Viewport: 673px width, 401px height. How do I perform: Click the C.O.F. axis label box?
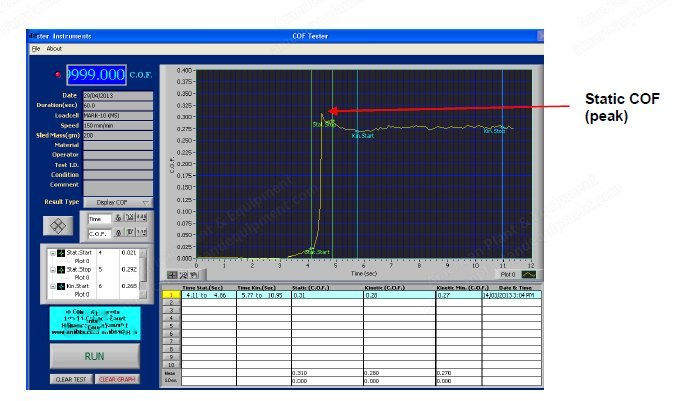point(100,234)
